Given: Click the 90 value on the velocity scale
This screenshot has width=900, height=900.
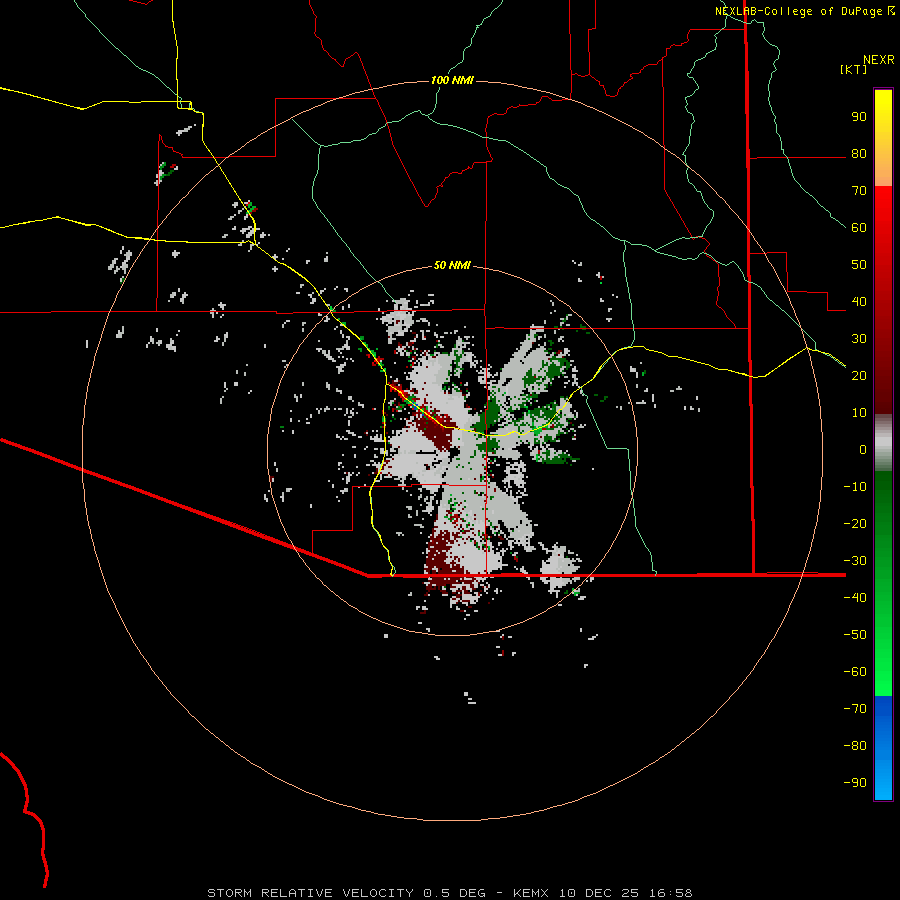Looking at the screenshot, I should click(859, 117).
